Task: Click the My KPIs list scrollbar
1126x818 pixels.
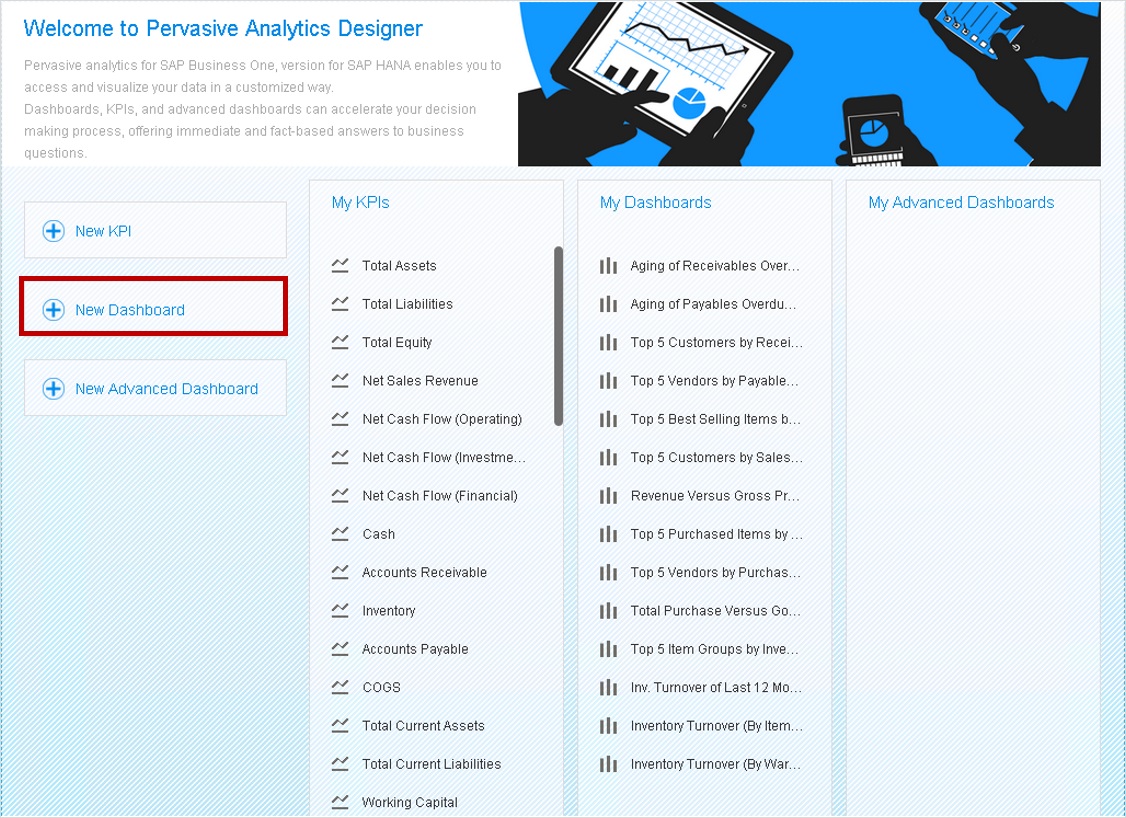Action: coord(559,336)
